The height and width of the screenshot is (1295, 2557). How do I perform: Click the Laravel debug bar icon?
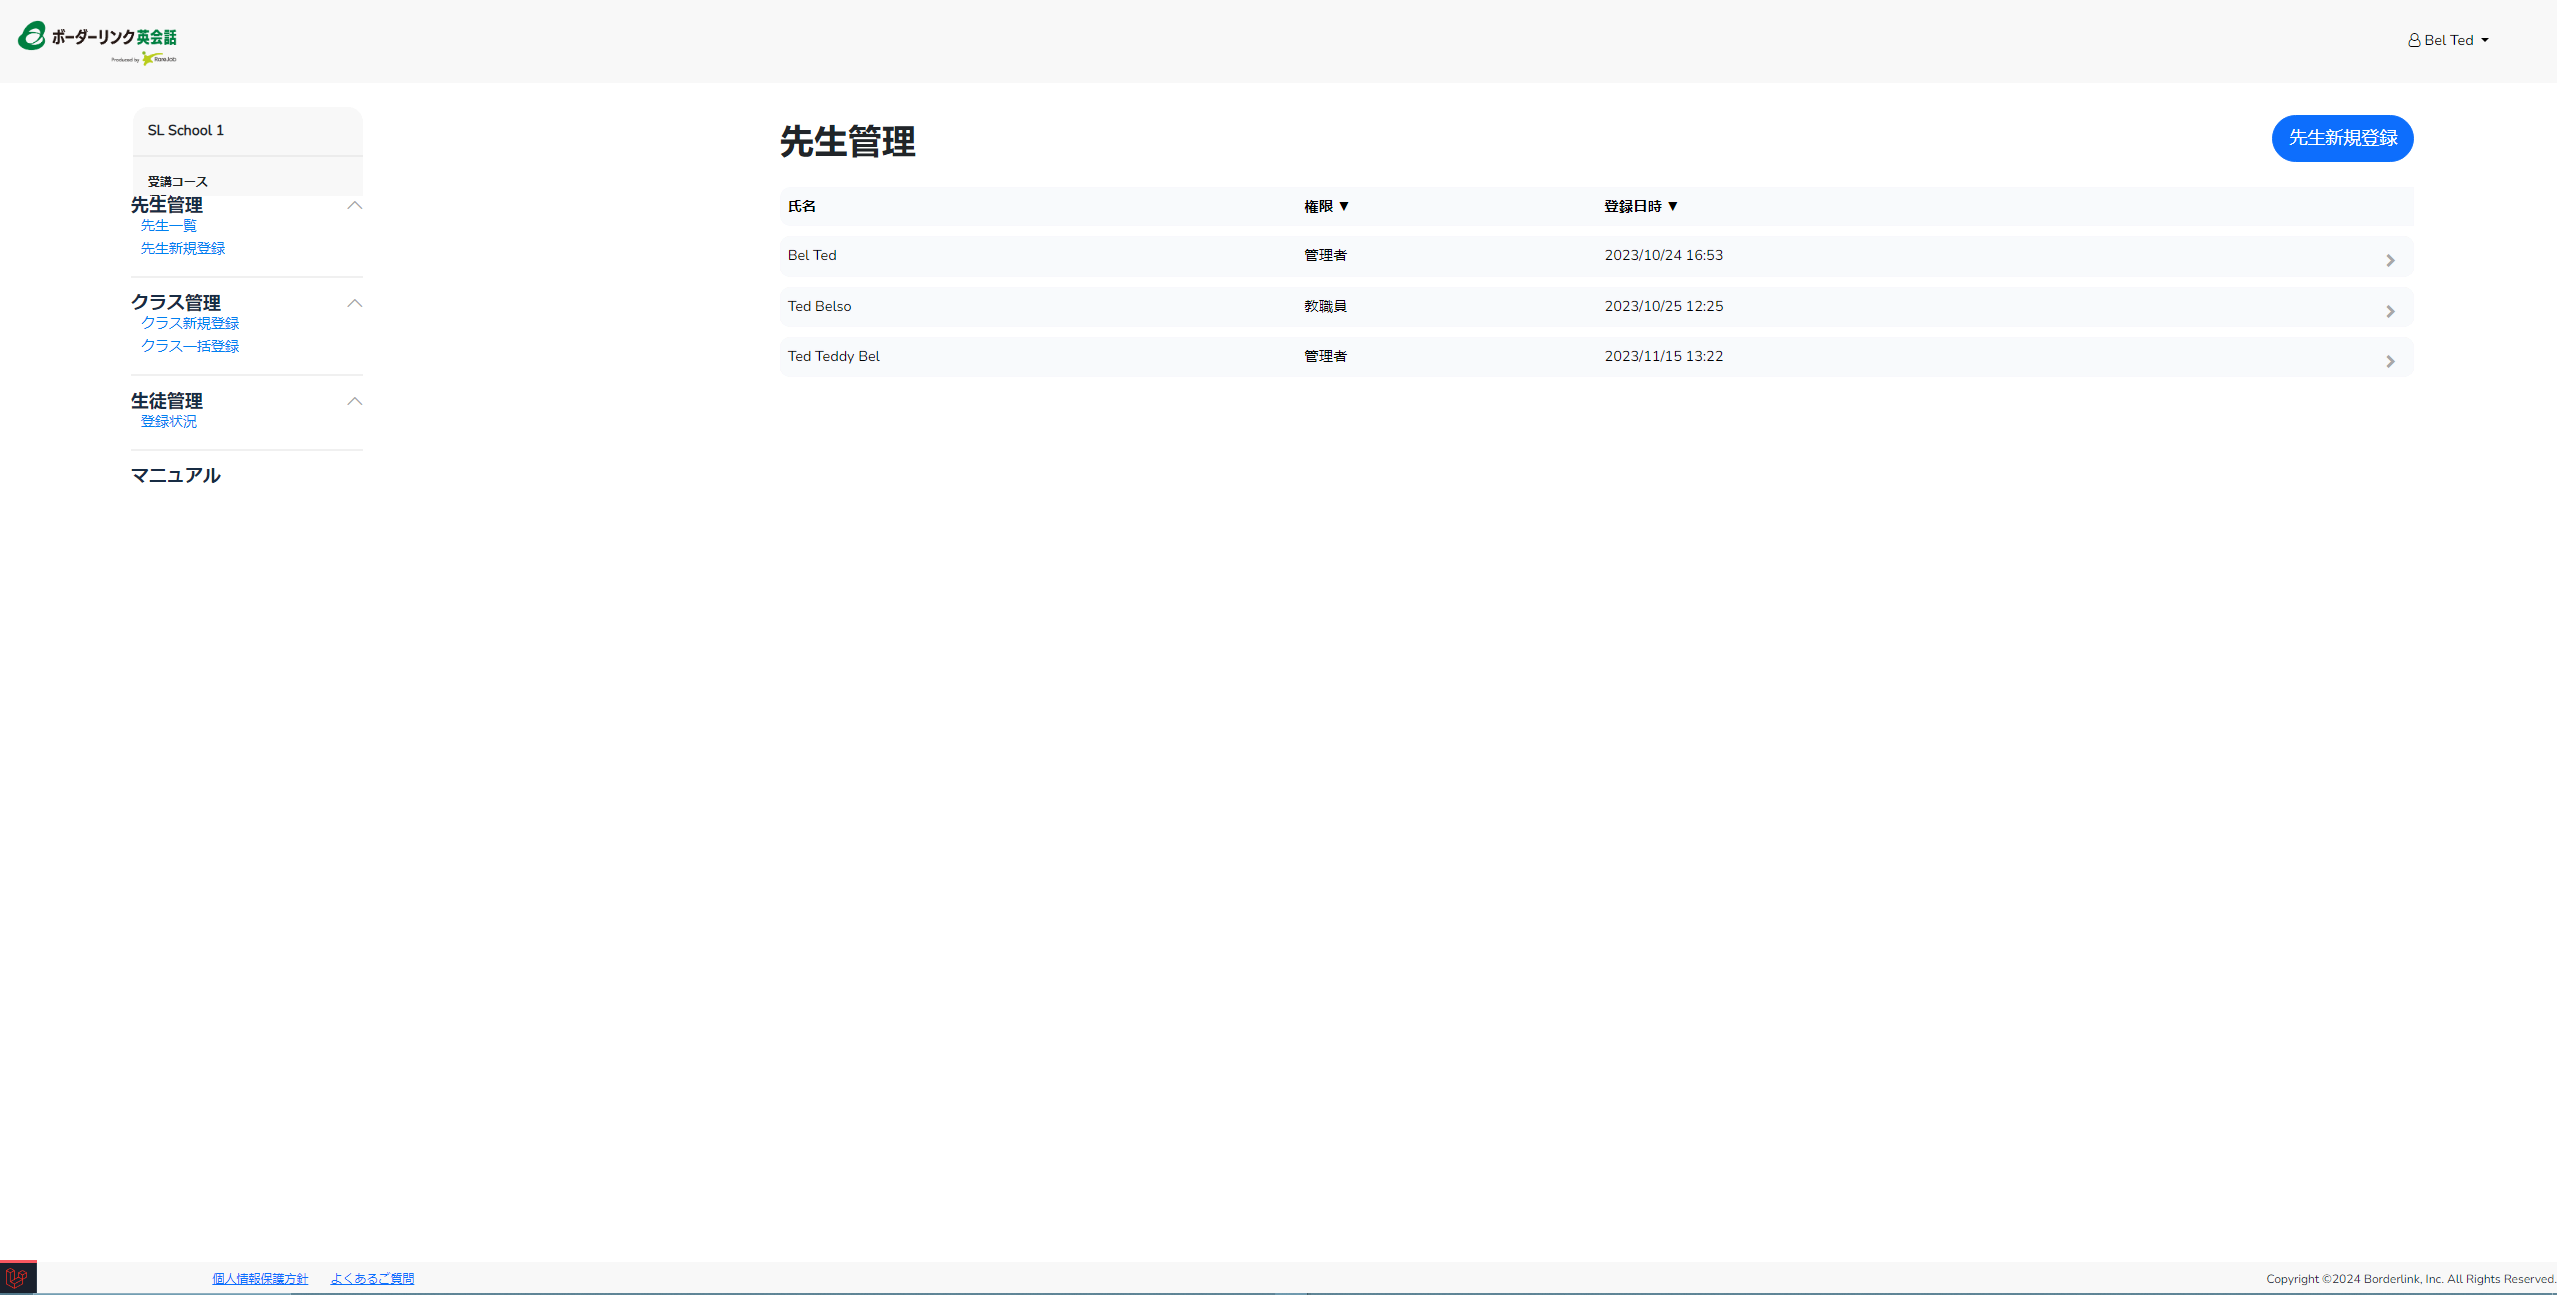pos(17,1278)
